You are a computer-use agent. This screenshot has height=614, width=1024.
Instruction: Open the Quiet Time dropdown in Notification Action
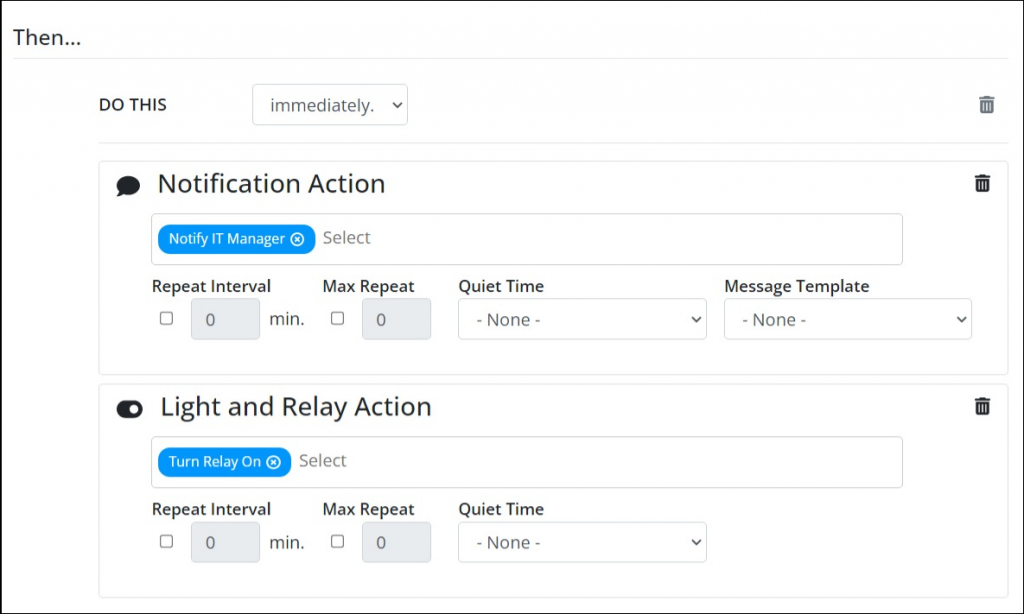click(582, 319)
